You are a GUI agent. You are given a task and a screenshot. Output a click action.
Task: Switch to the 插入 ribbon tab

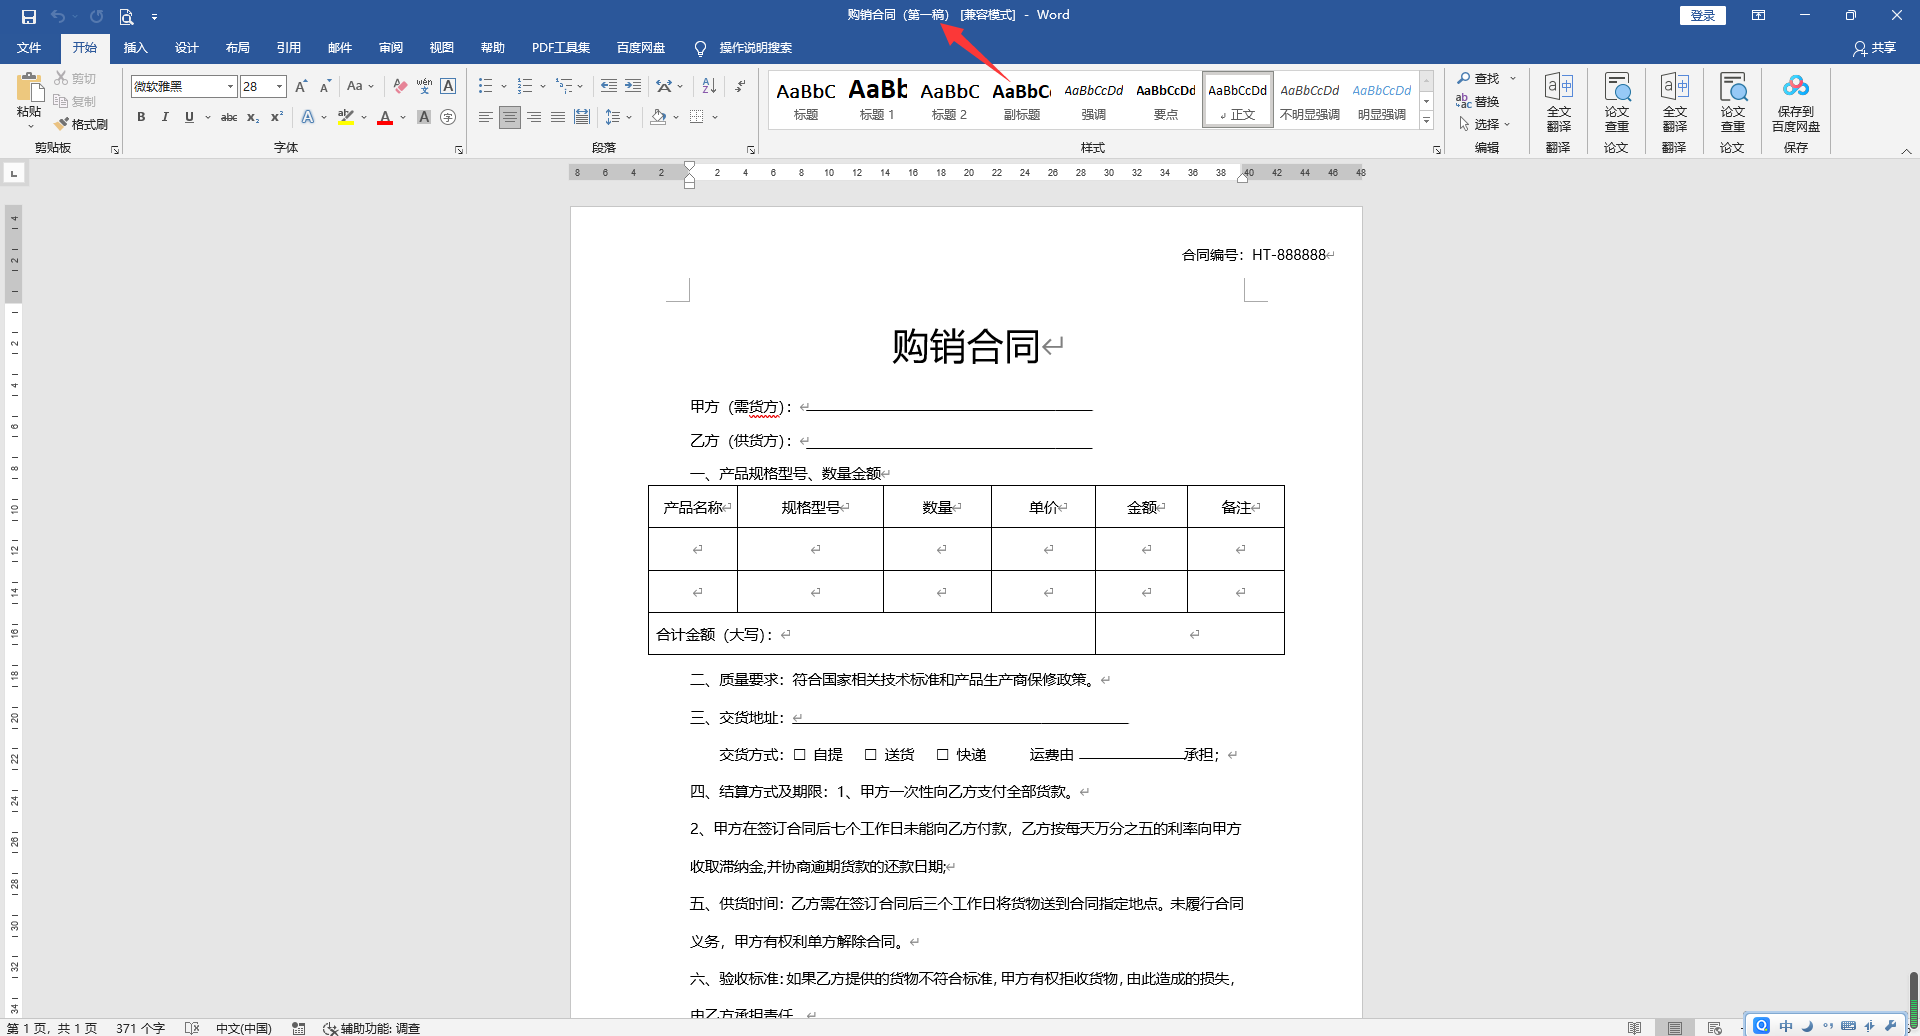(x=135, y=48)
